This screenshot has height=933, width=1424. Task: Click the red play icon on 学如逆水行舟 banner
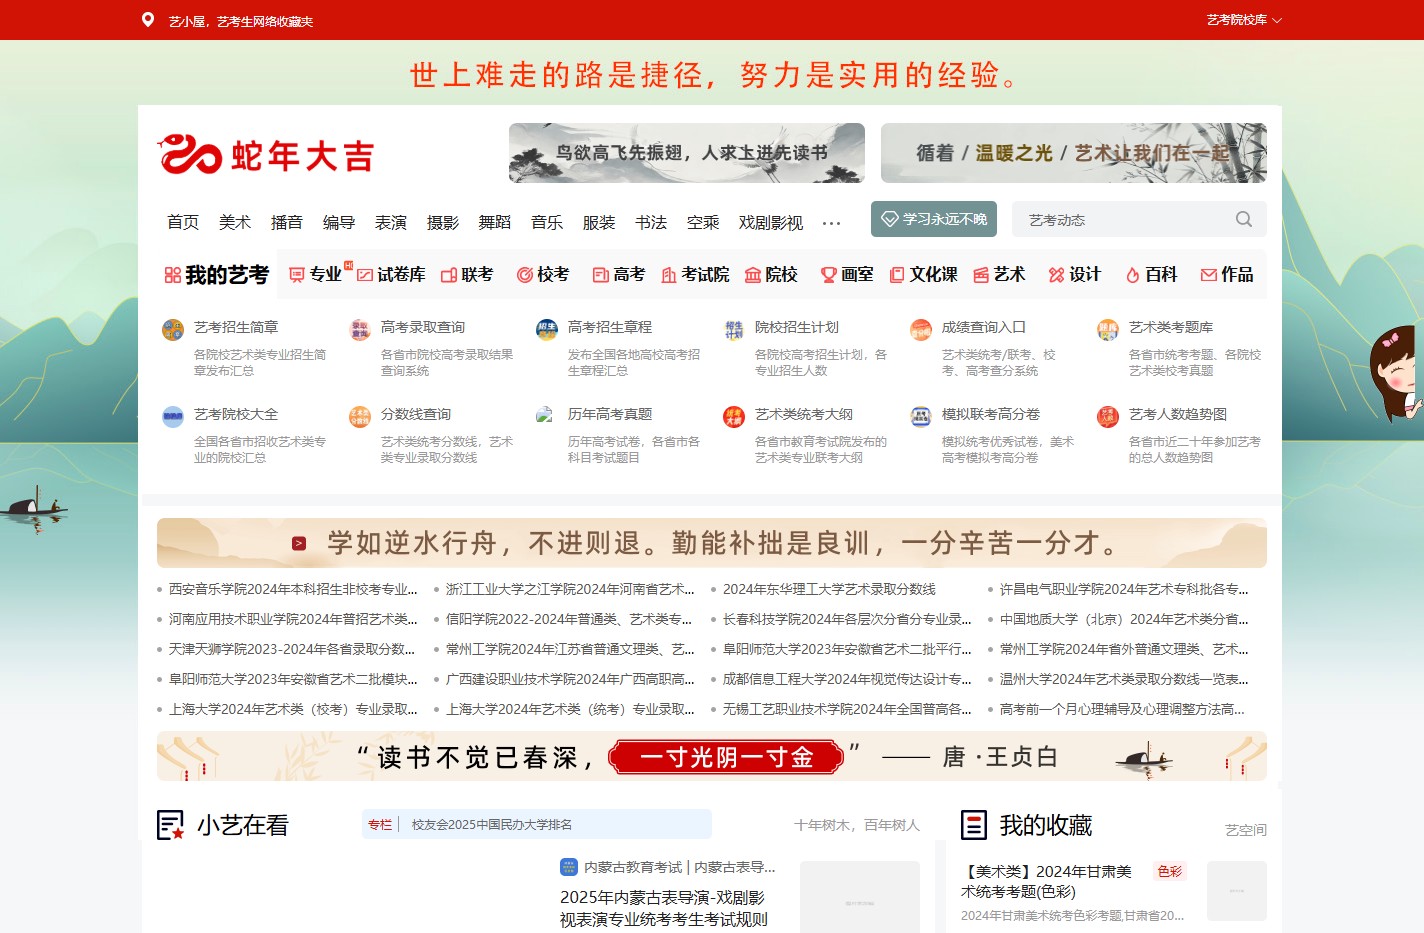click(x=299, y=543)
